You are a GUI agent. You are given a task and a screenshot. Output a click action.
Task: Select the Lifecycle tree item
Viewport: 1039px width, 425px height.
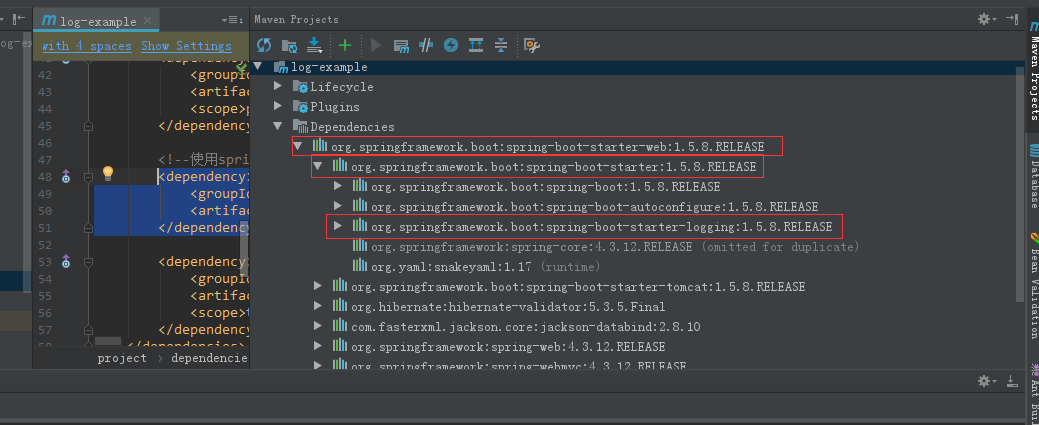click(341, 87)
